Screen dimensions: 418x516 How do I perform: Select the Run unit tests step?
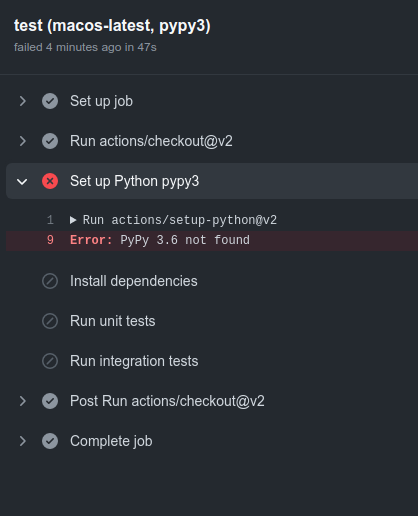click(113, 321)
